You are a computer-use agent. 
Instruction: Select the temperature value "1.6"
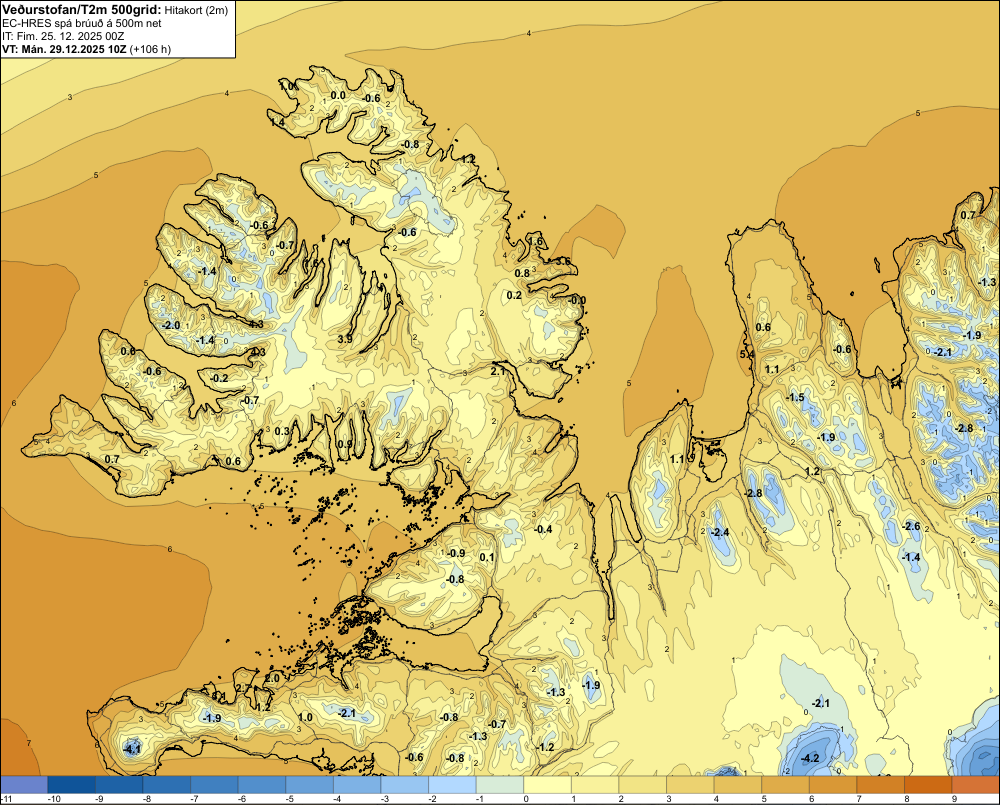(536, 241)
